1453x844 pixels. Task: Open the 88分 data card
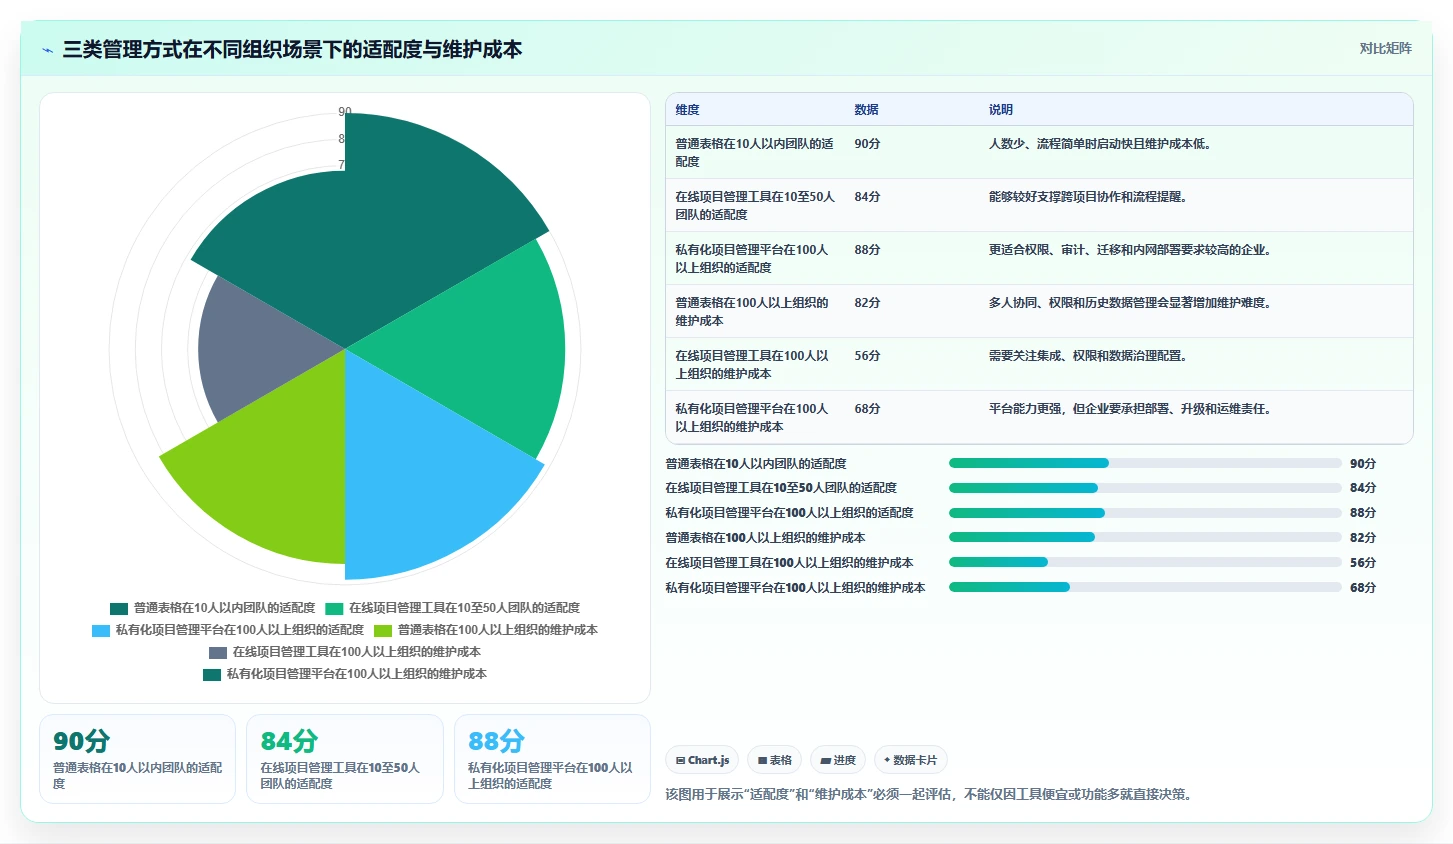point(552,759)
